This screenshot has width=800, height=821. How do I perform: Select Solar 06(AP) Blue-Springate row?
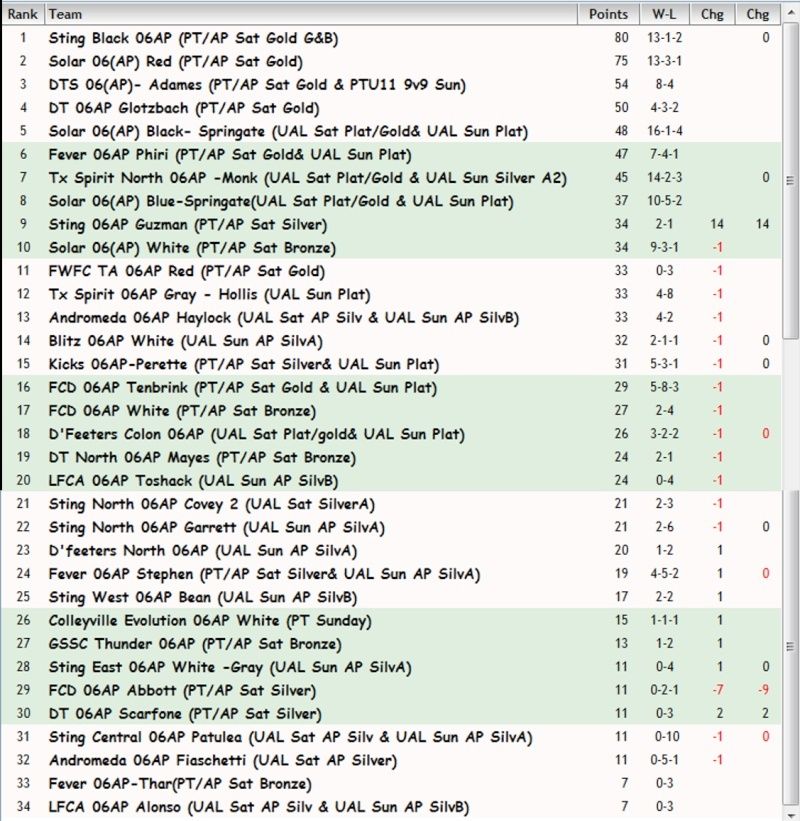(392, 201)
